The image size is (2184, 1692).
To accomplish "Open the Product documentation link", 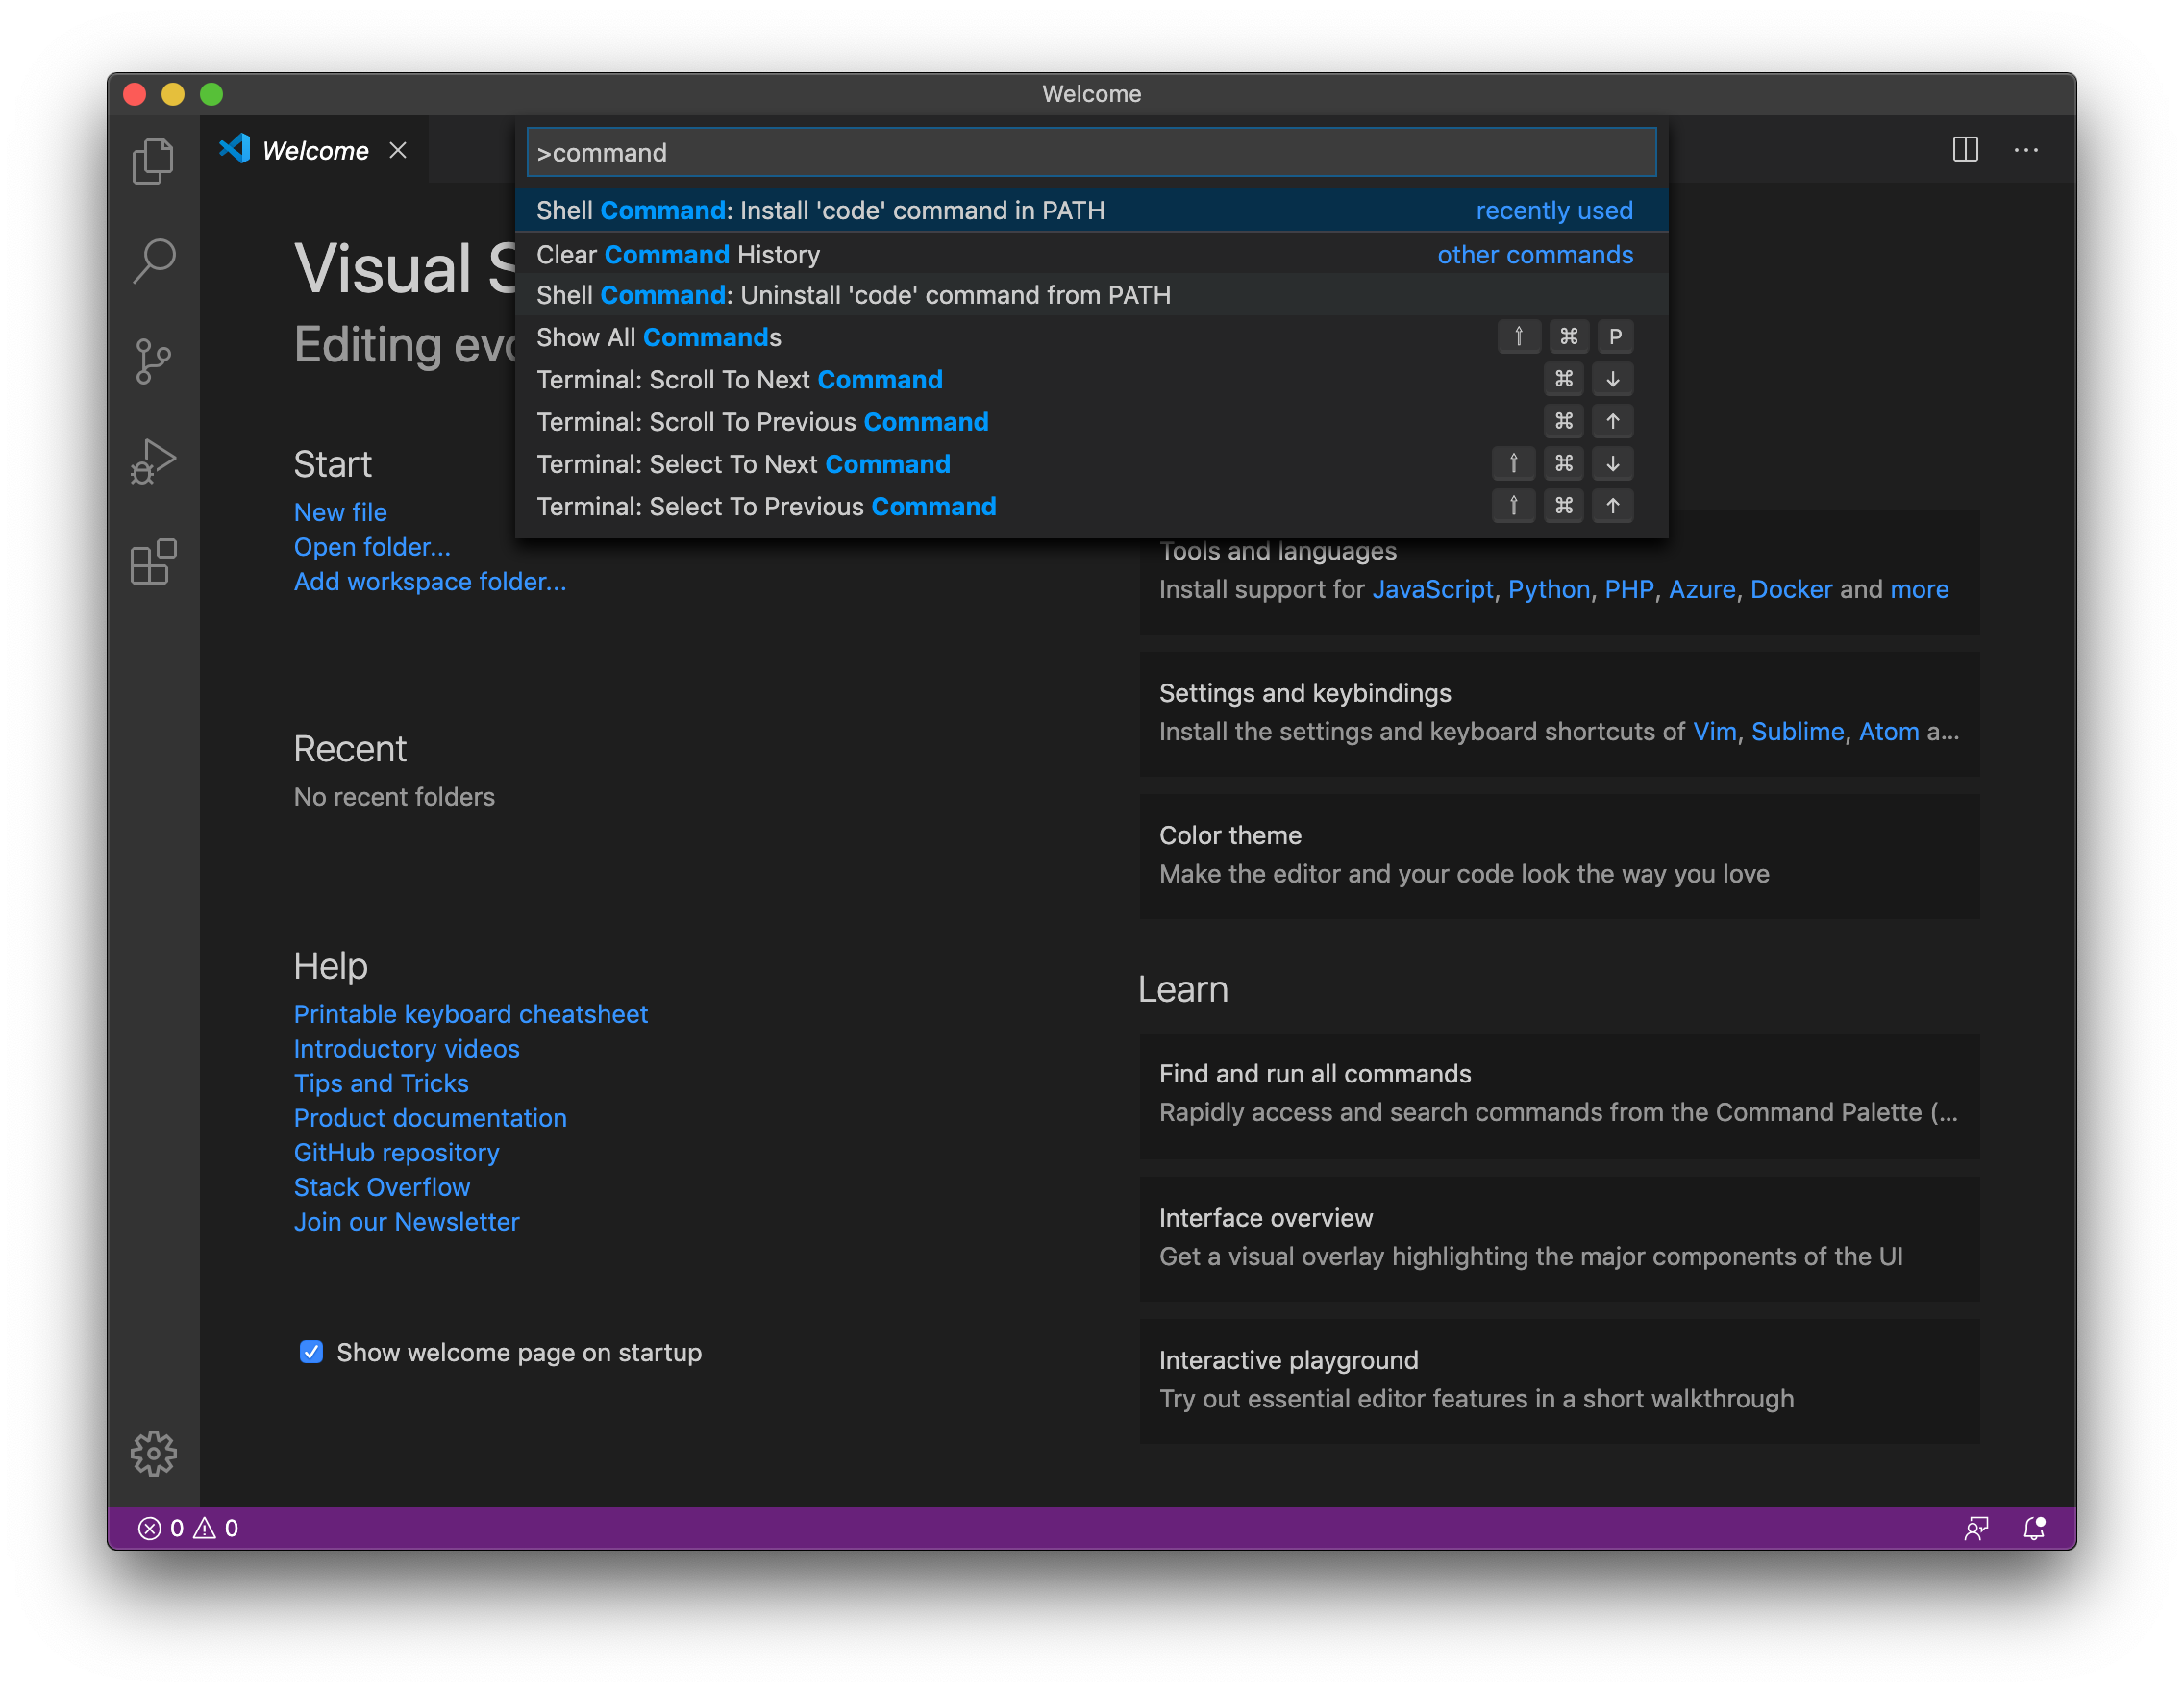I will [430, 1118].
